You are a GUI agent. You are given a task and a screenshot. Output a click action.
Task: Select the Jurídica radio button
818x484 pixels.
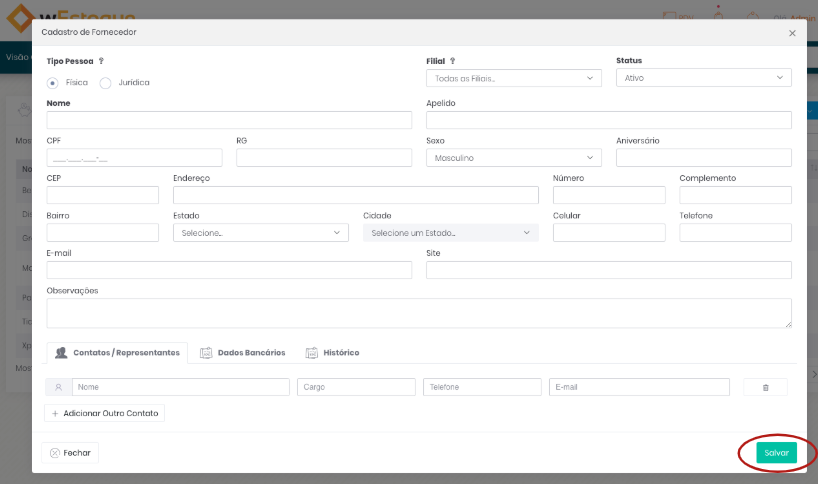click(105, 83)
